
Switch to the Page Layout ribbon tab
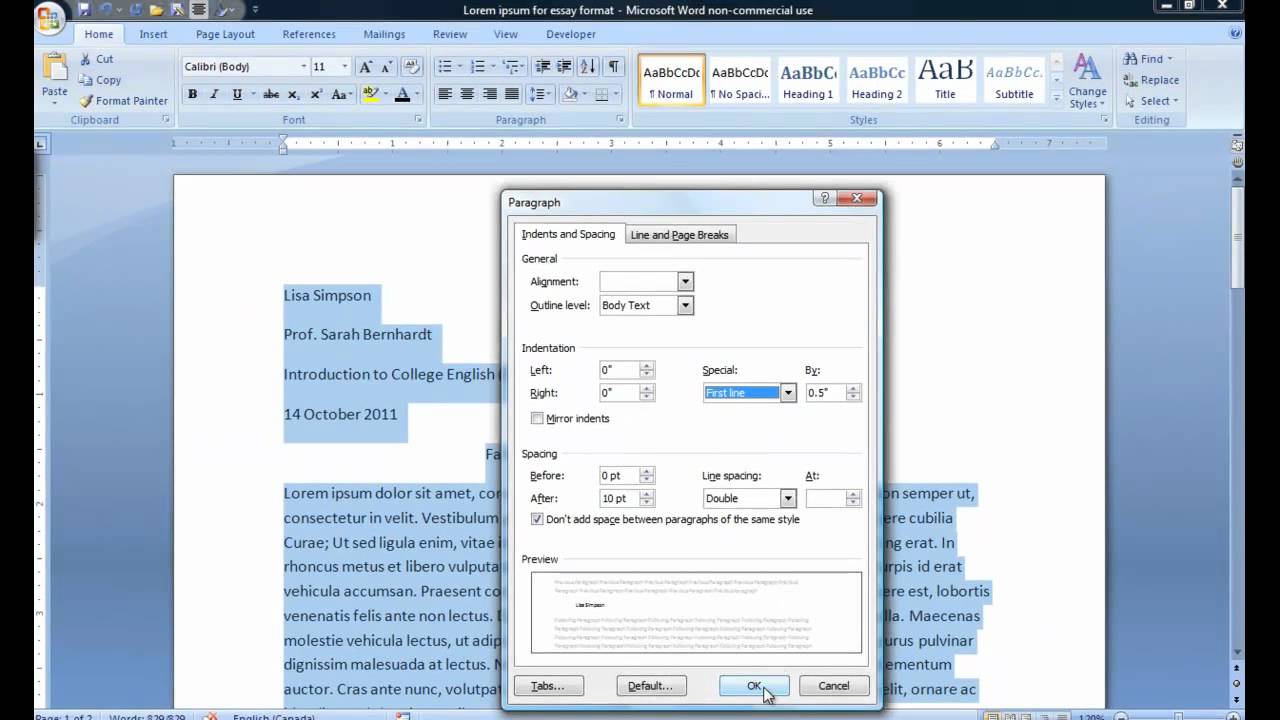pos(225,34)
